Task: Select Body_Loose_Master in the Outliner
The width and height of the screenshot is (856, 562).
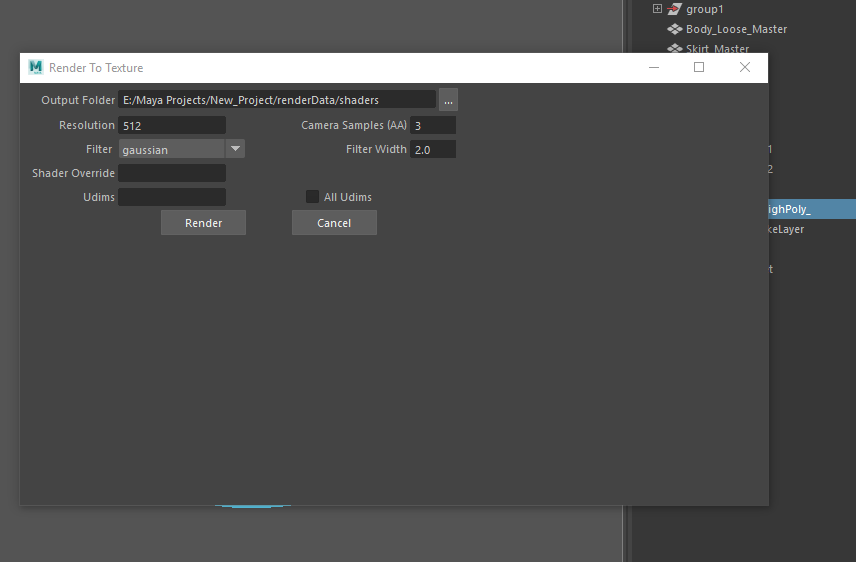Action: click(736, 29)
